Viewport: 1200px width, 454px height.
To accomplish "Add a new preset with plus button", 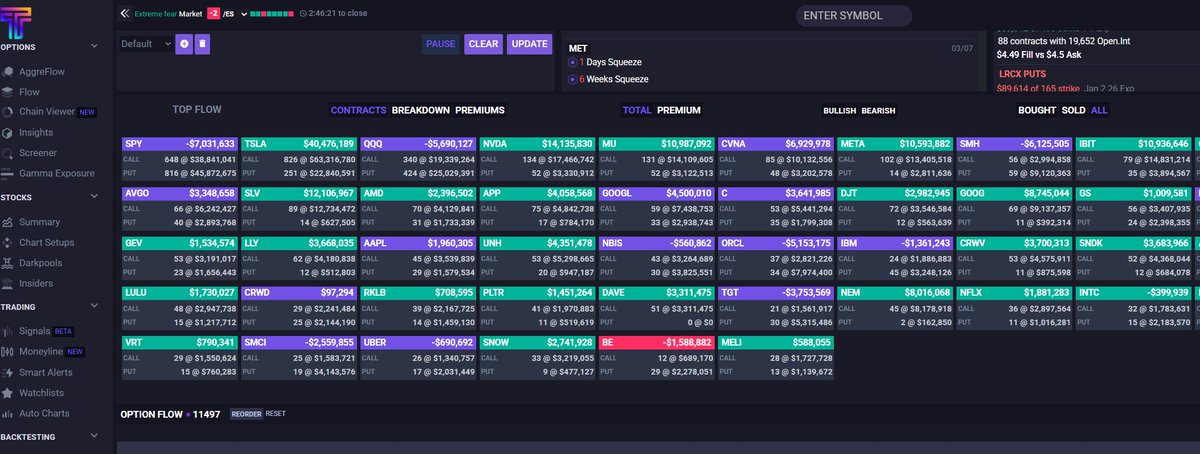I will pos(184,44).
